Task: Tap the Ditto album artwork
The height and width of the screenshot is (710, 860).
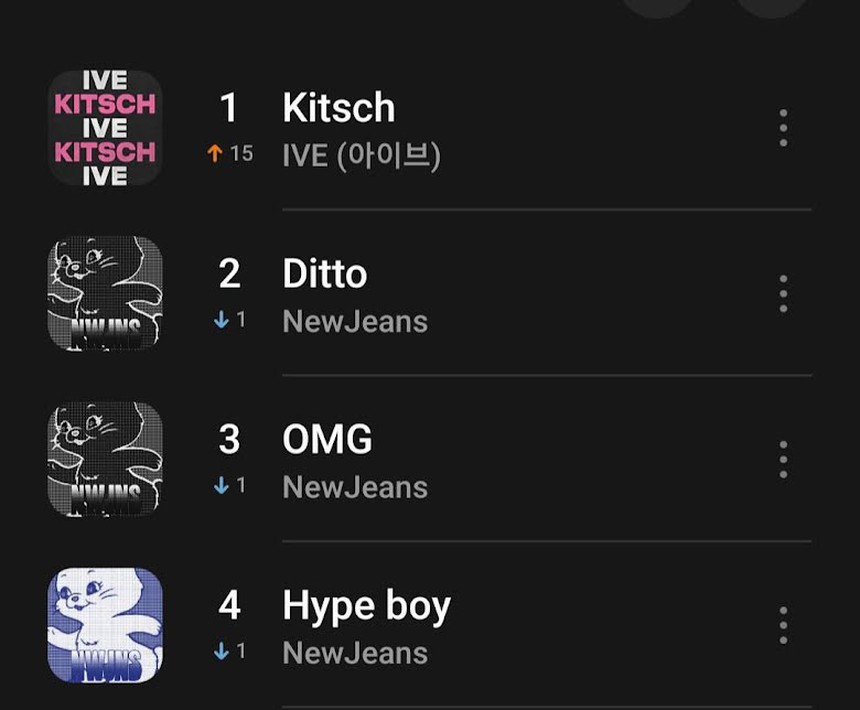Action: pos(105,293)
